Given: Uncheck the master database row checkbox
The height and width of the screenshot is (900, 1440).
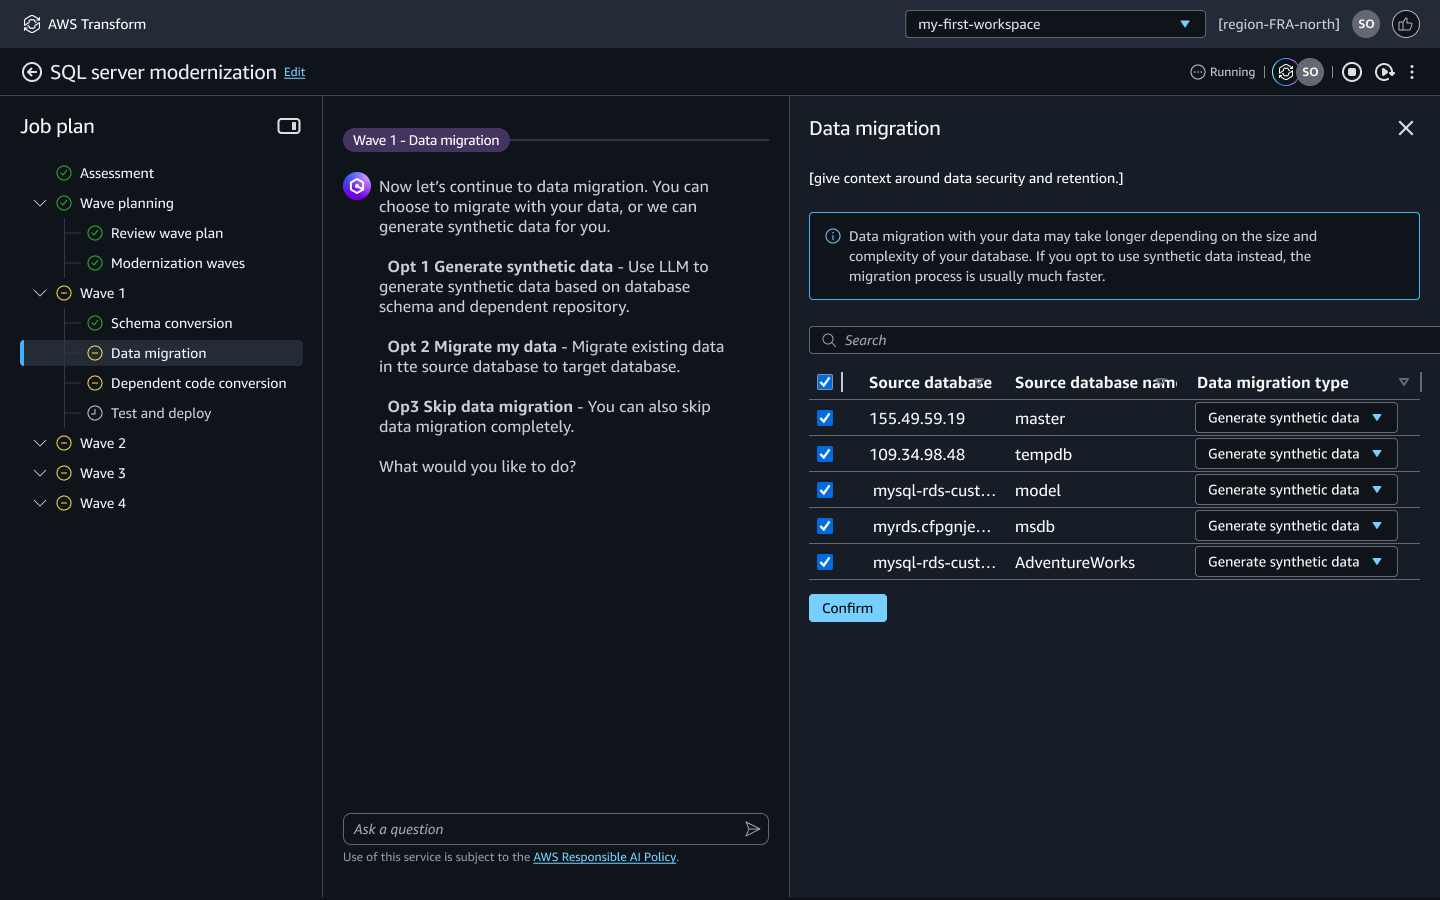Looking at the screenshot, I should tap(825, 418).
